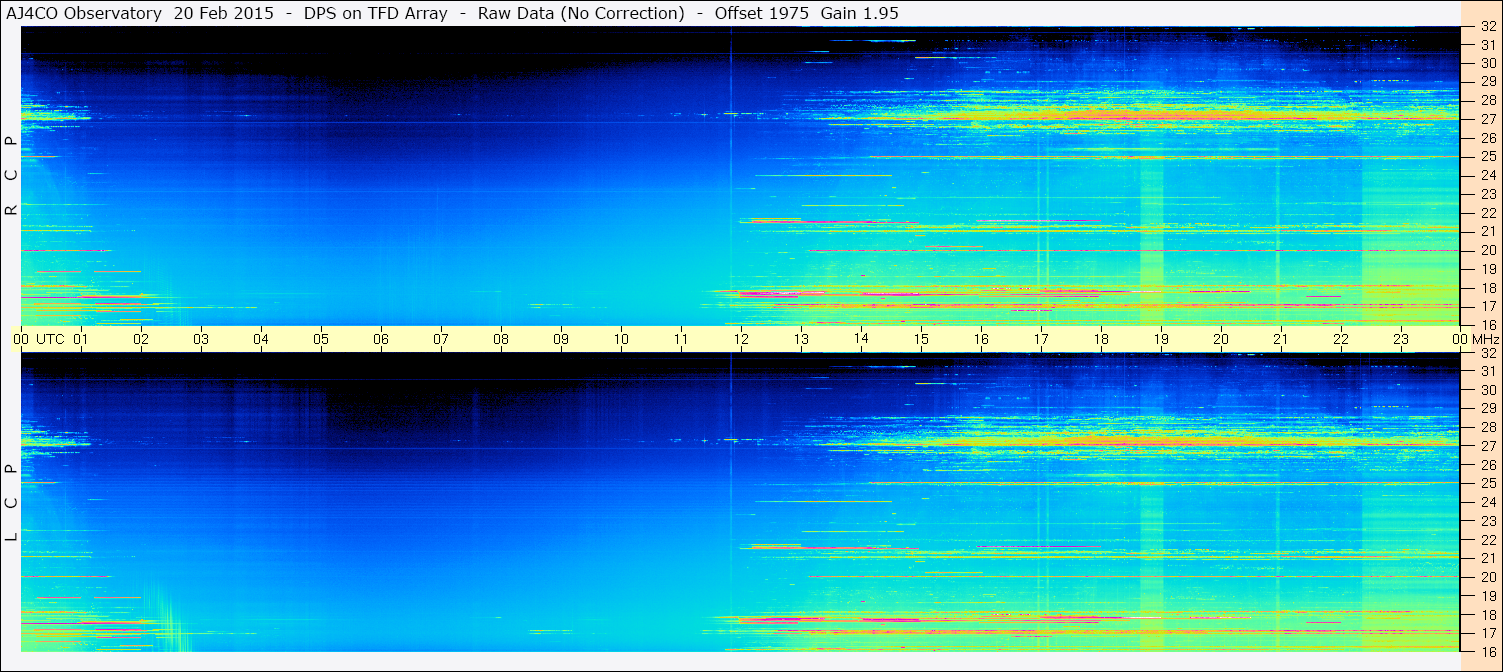This screenshot has width=1503, height=672.
Task: Select hour marker 22 on the UTC time axis
Action: pyautogui.click(x=1341, y=339)
